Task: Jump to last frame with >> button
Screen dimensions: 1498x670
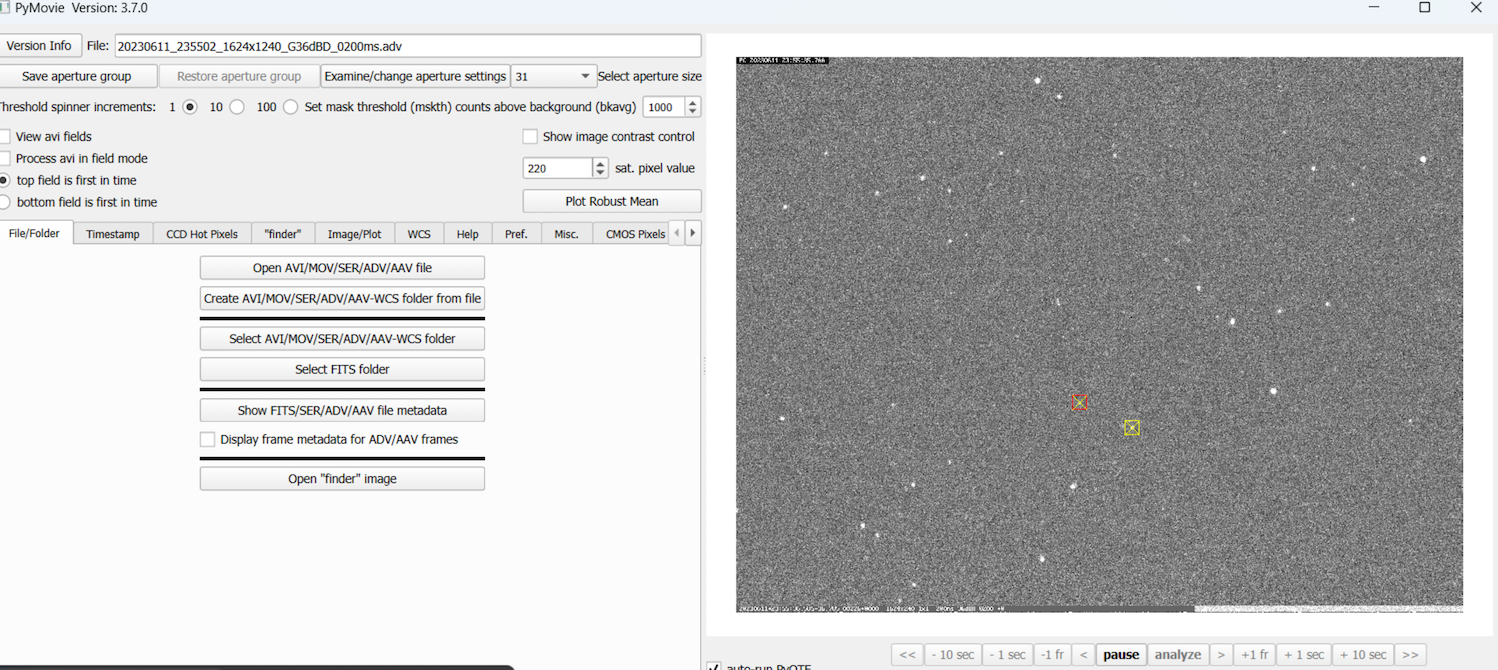Action: 1410,654
